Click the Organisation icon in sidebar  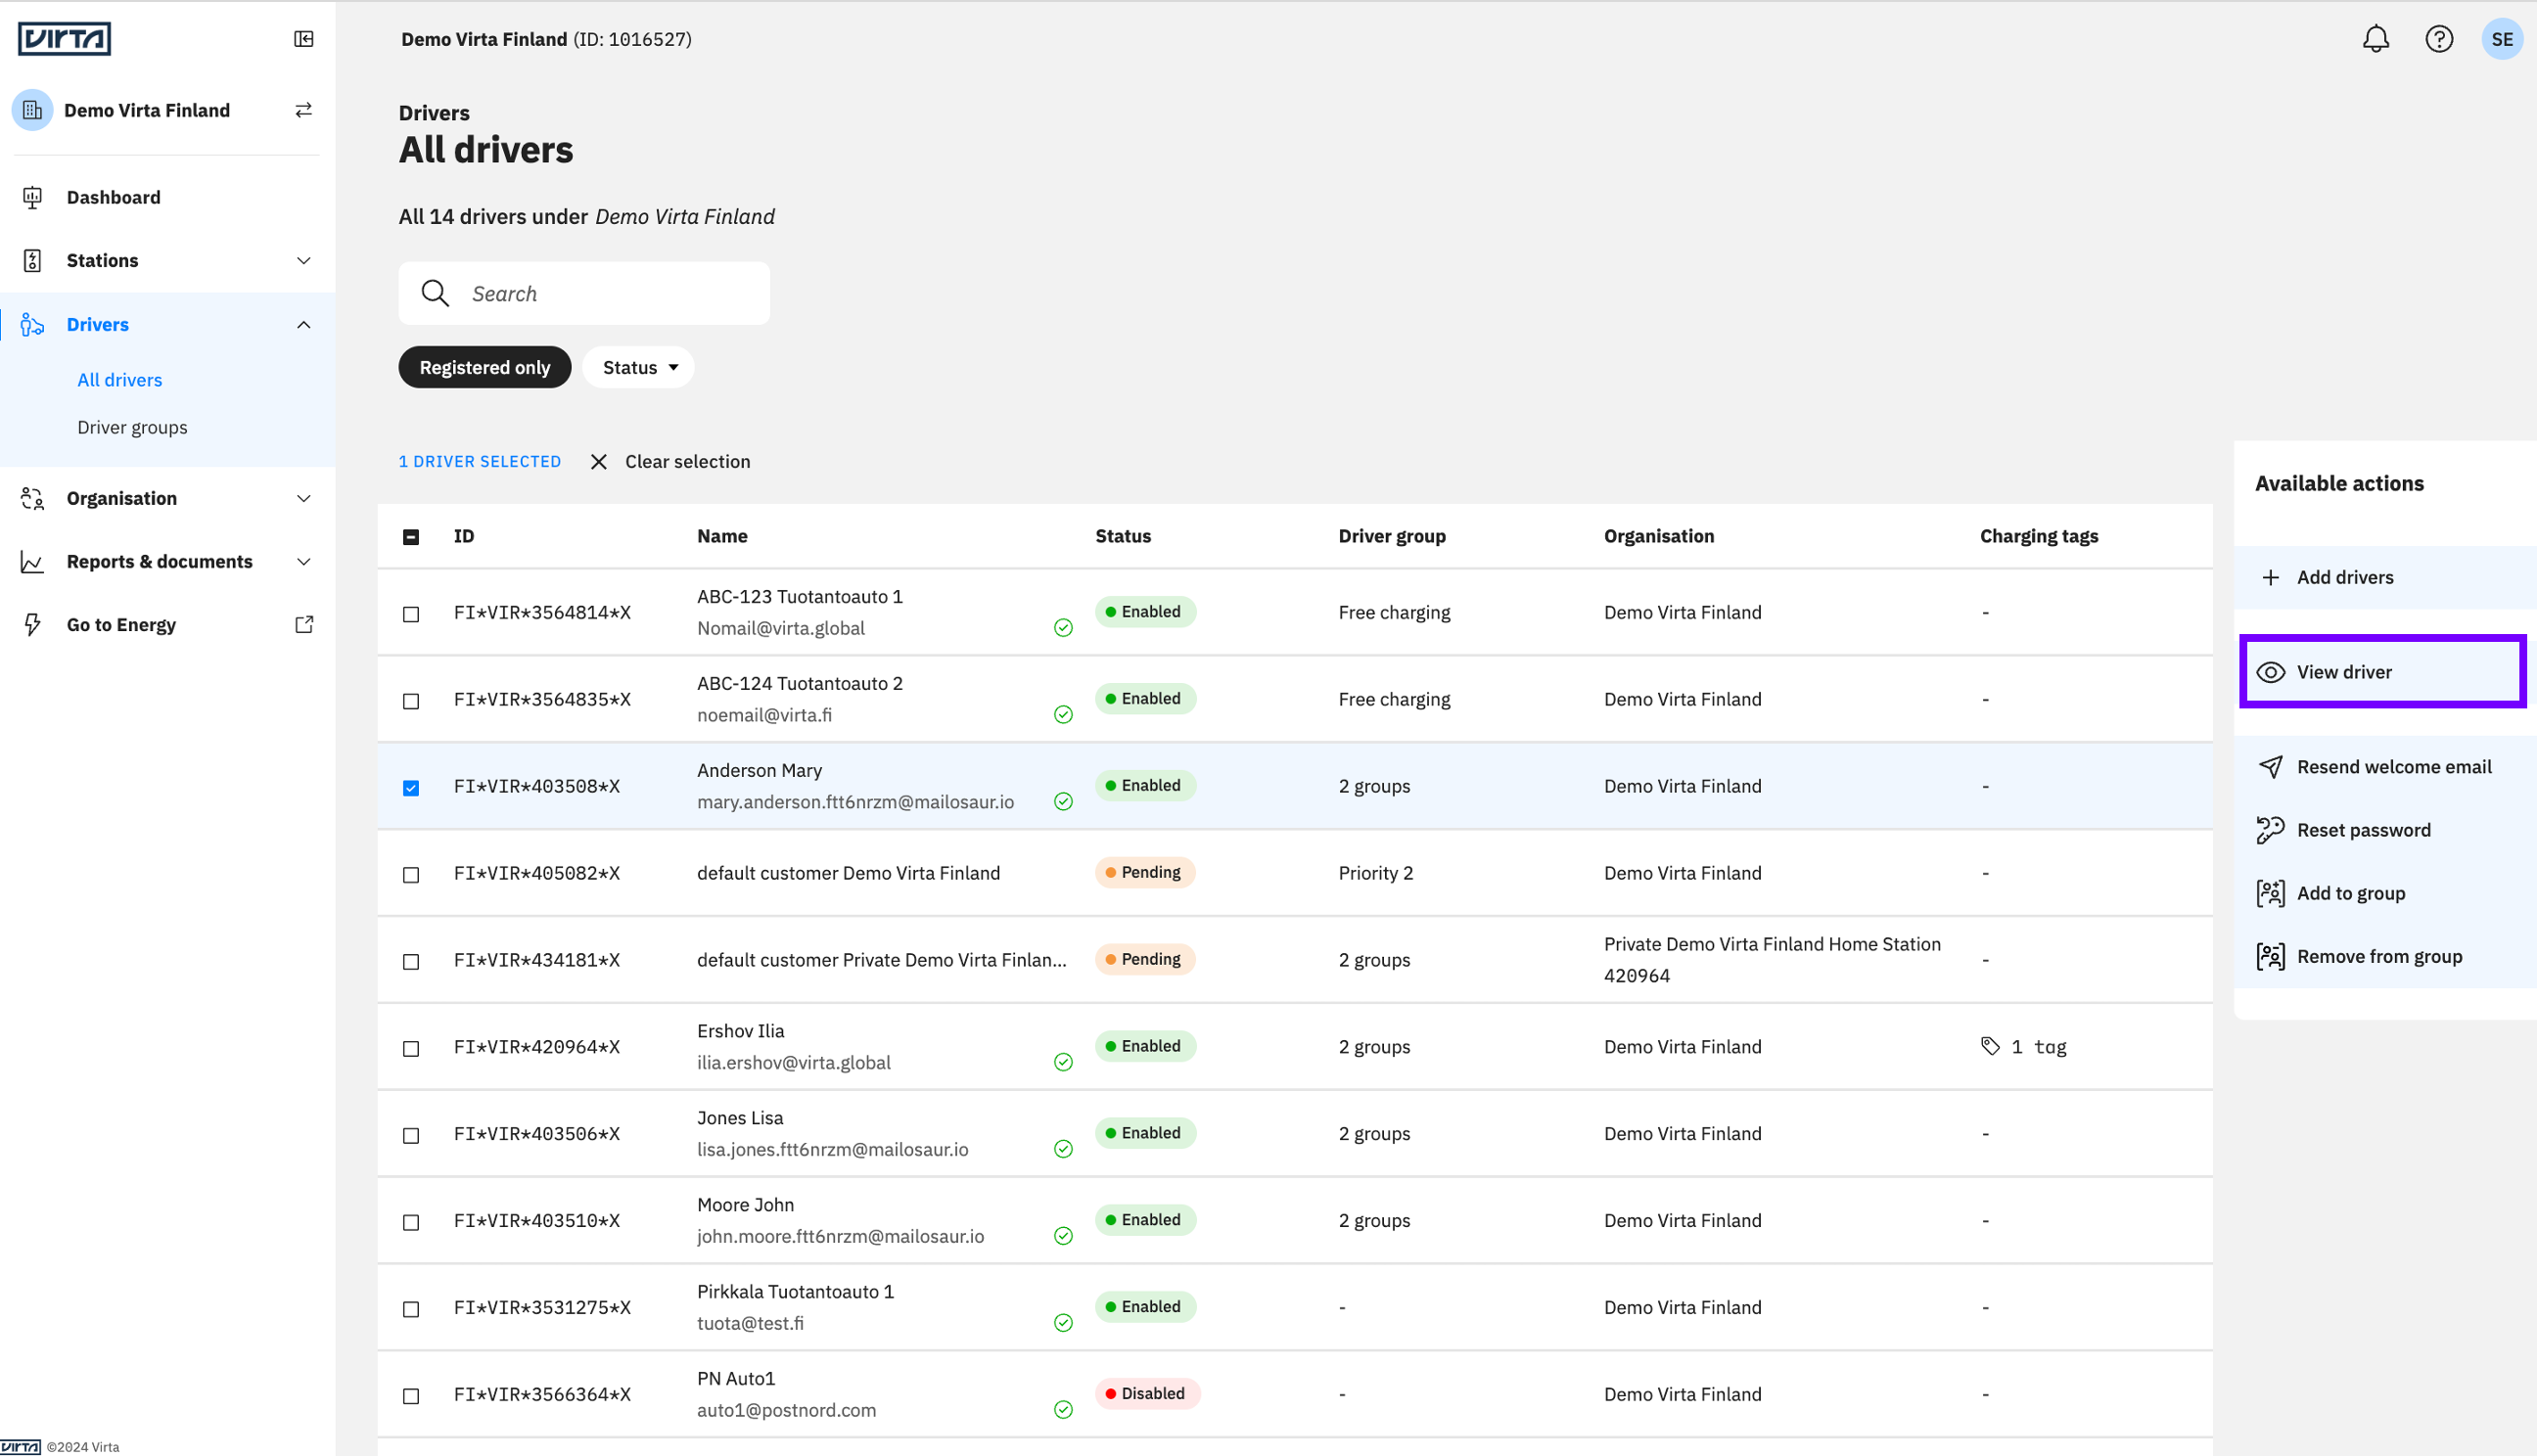[32, 498]
